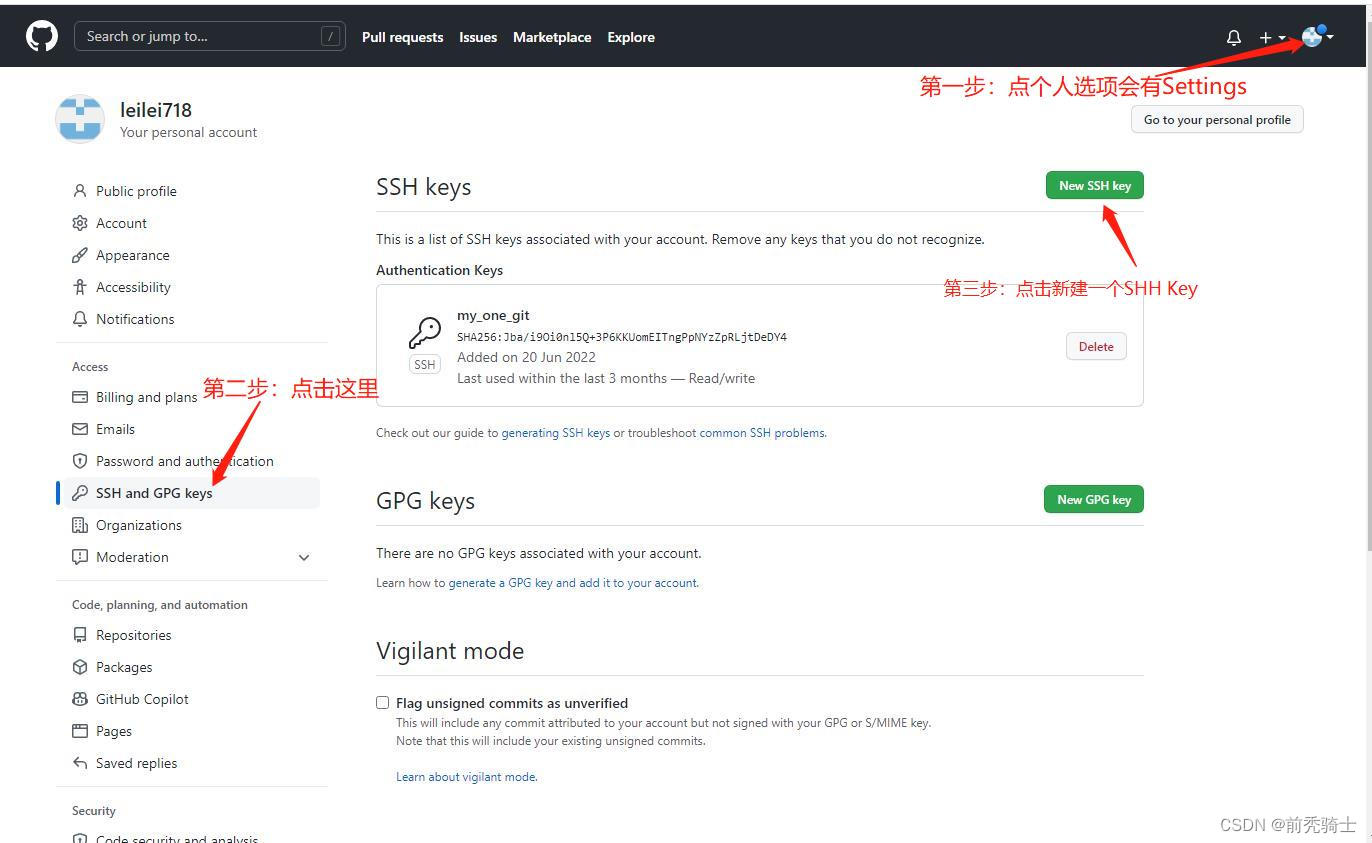Open the plus create-new dropdown
1372x843 pixels.
(1272, 37)
